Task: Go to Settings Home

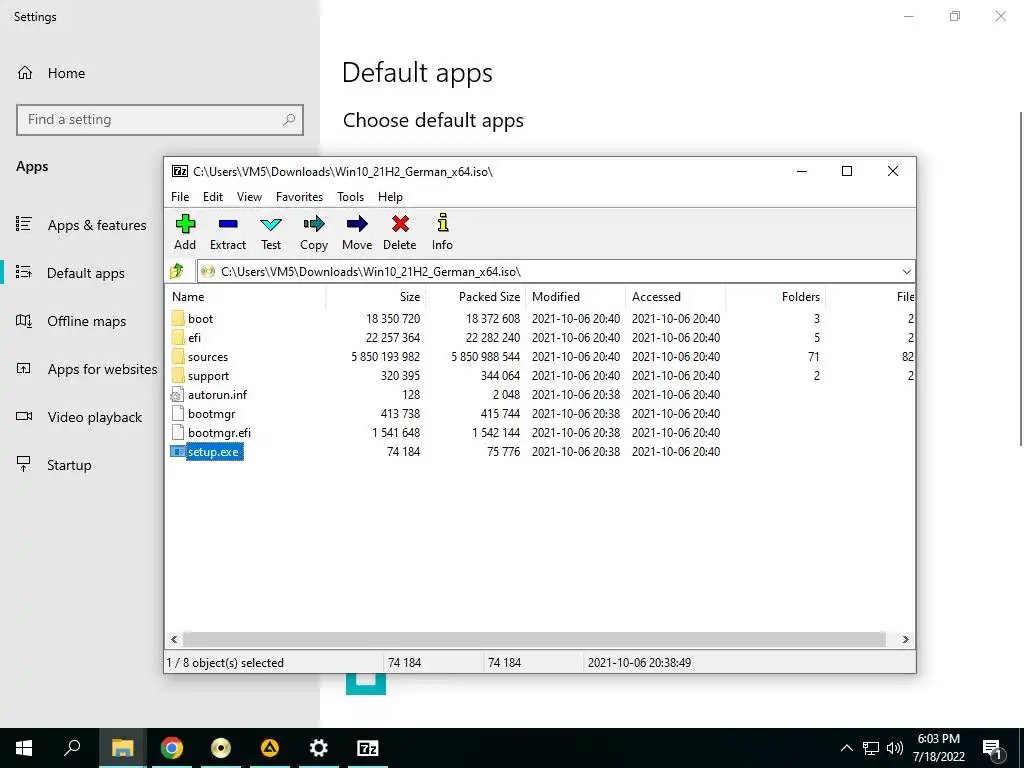Action: click(51, 73)
